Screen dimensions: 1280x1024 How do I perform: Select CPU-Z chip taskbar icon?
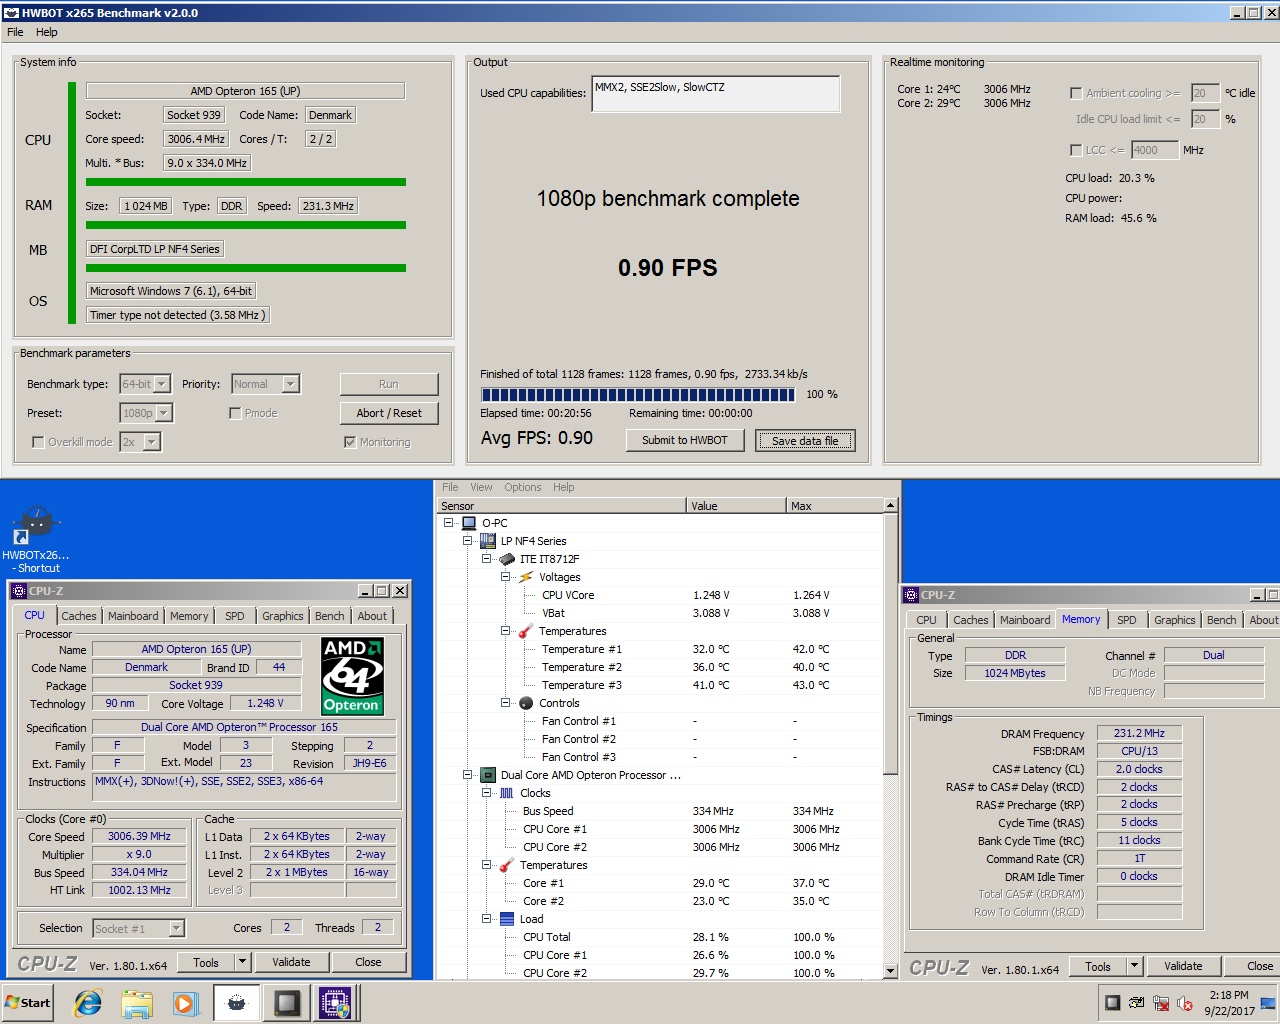[335, 1003]
